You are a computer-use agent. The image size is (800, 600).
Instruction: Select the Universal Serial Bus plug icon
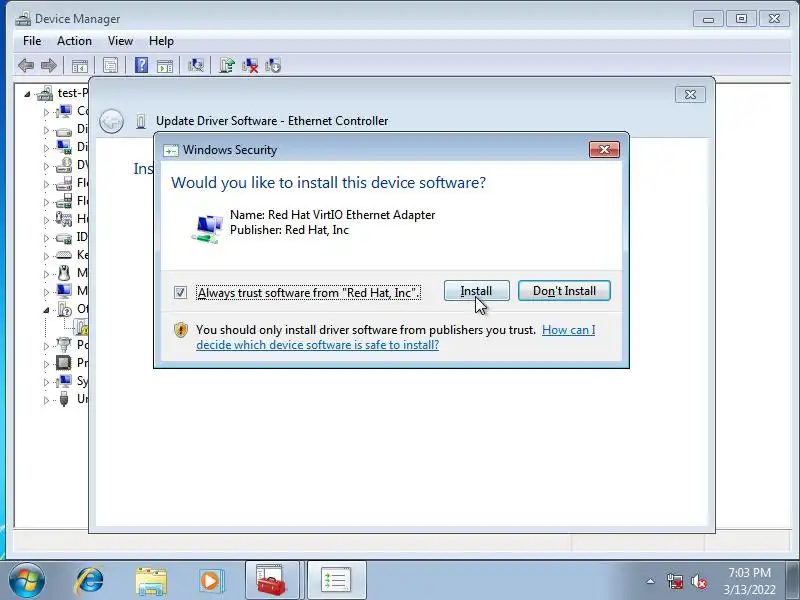coord(64,399)
